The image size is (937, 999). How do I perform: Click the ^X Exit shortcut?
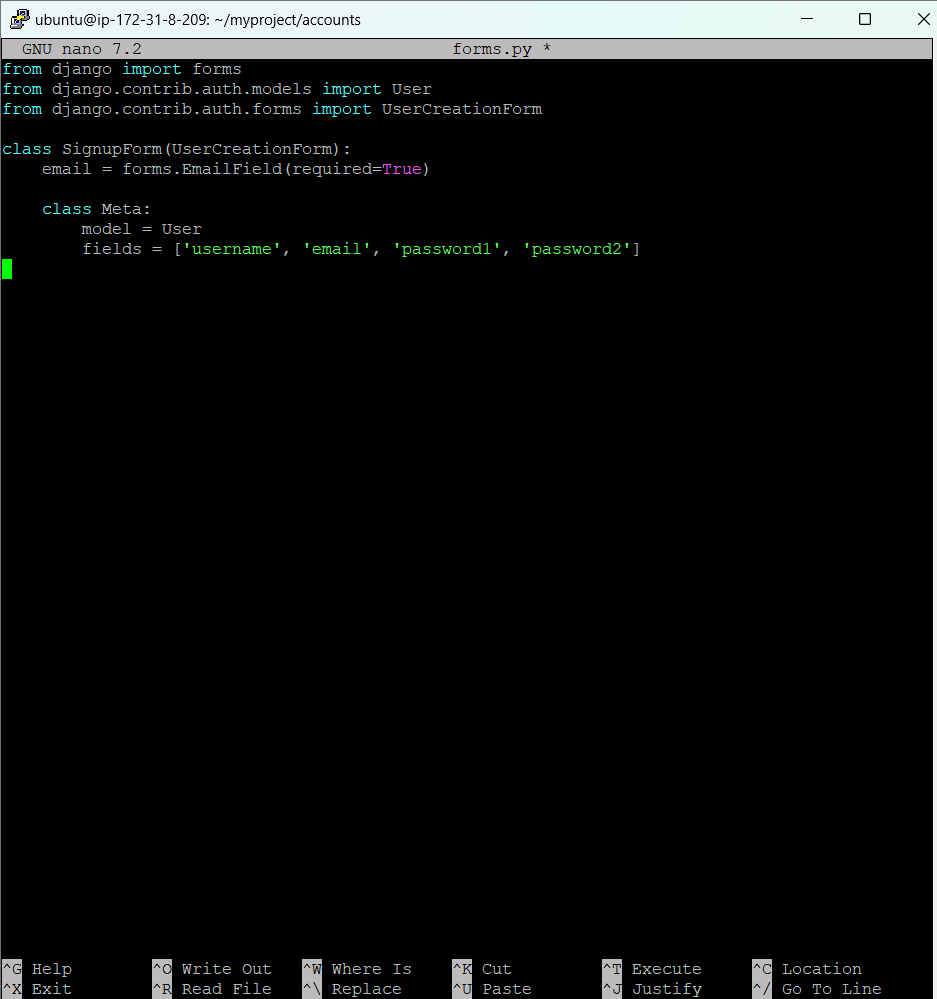tap(37, 989)
